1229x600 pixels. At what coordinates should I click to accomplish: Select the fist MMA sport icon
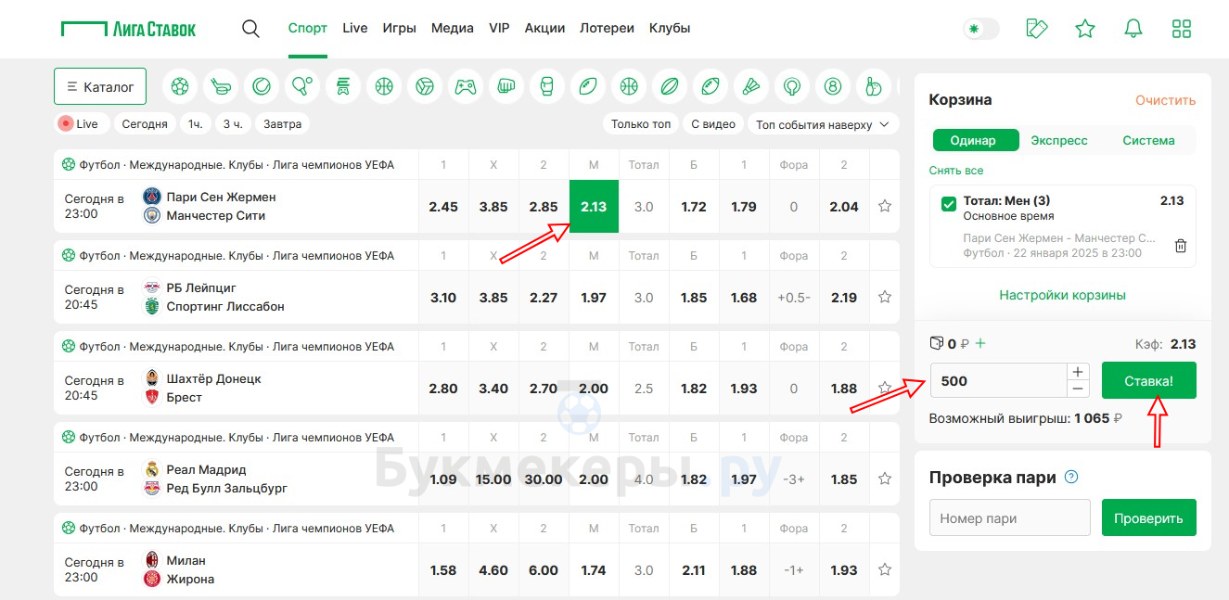point(506,87)
